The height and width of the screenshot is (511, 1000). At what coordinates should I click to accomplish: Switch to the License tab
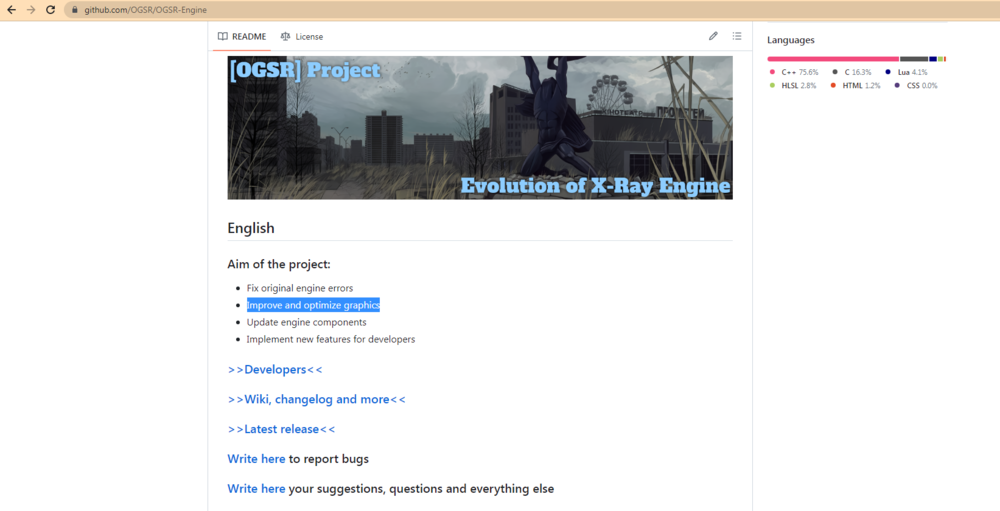[x=302, y=36]
